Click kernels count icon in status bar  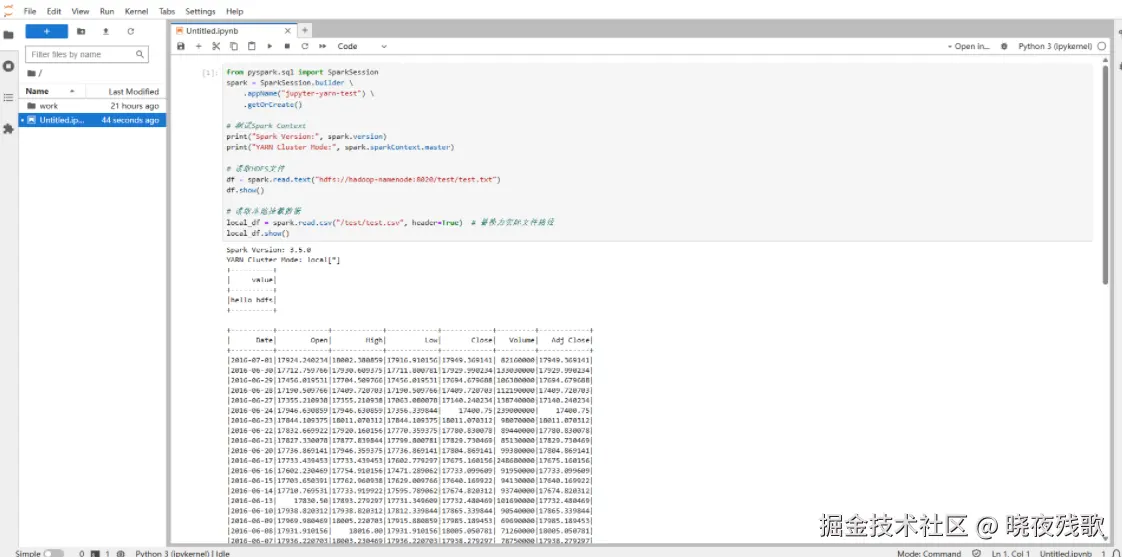121,553
